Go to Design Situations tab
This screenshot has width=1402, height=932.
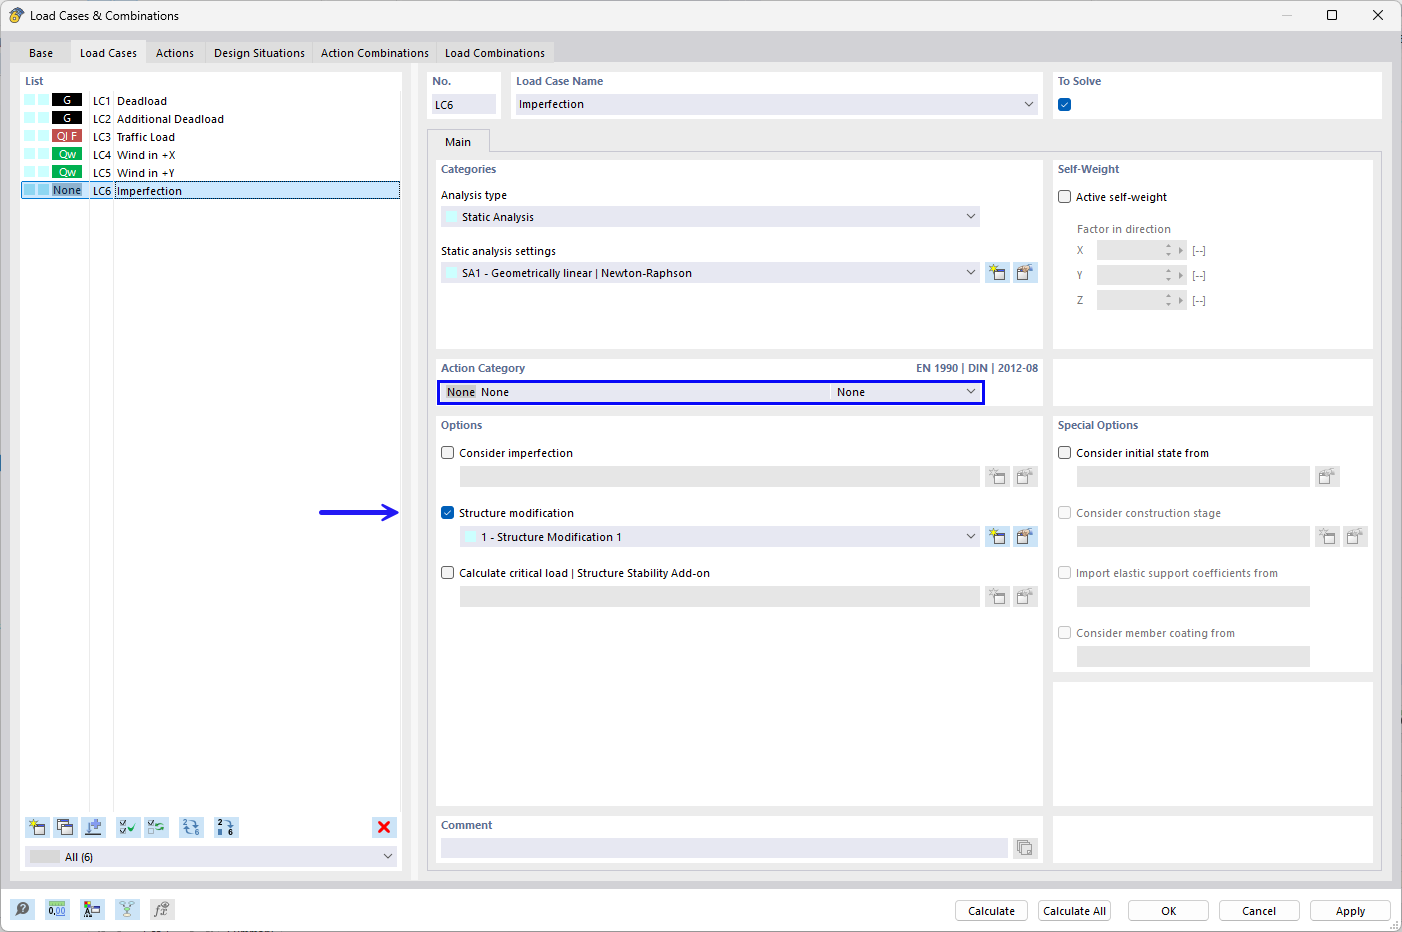click(259, 53)
